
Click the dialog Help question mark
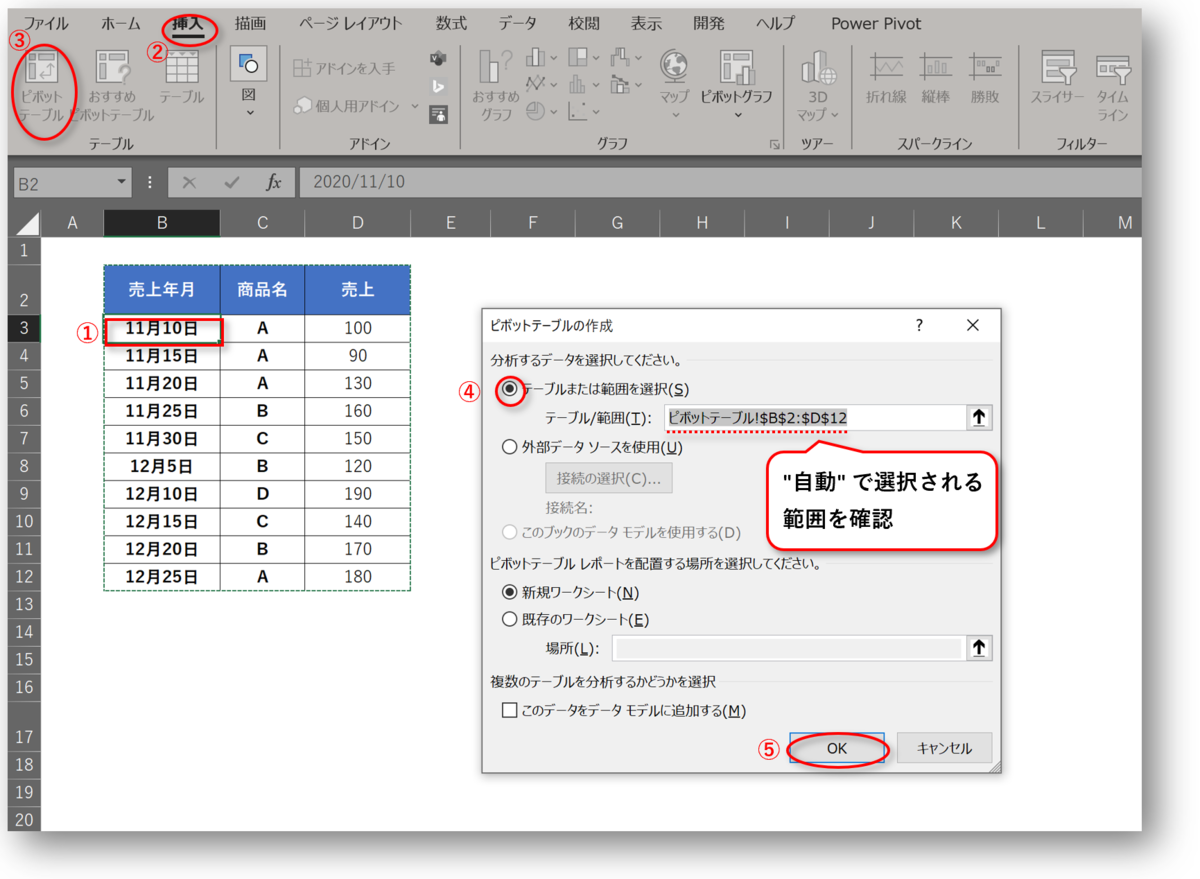[x=920, y=326]
